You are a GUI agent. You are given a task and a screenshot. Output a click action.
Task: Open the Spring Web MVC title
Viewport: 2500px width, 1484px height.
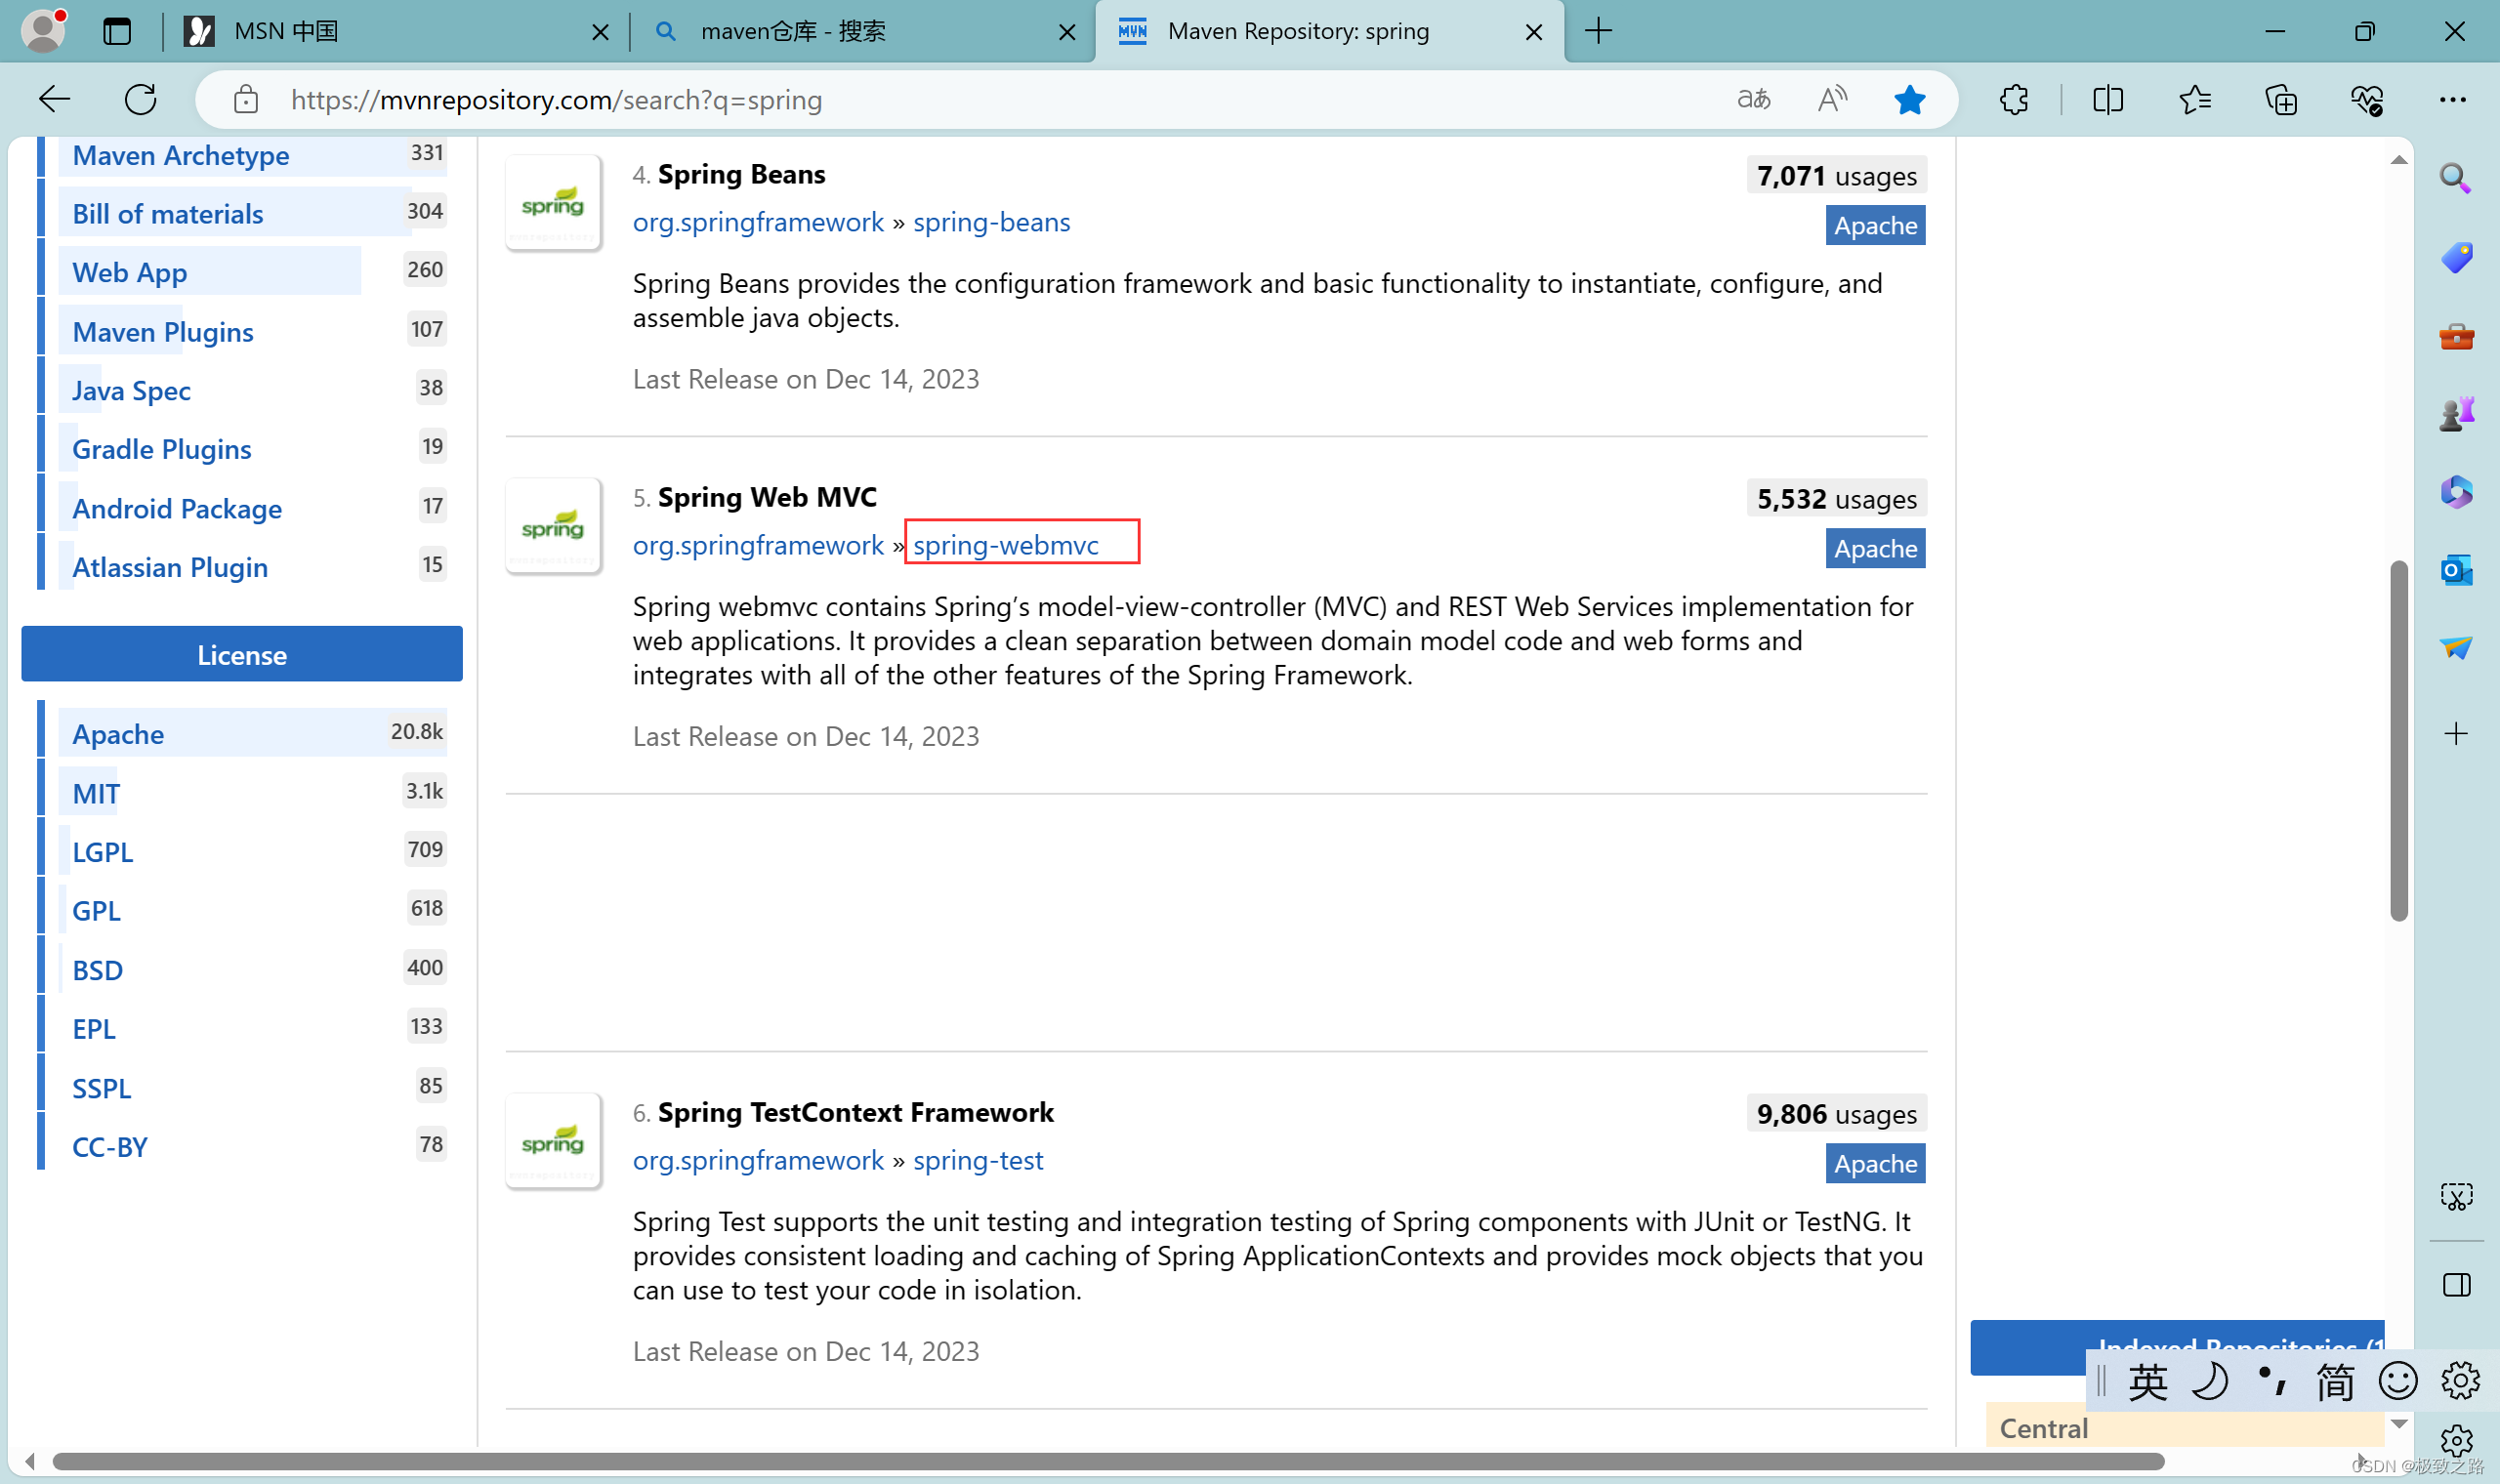click(x=767, y=497)
